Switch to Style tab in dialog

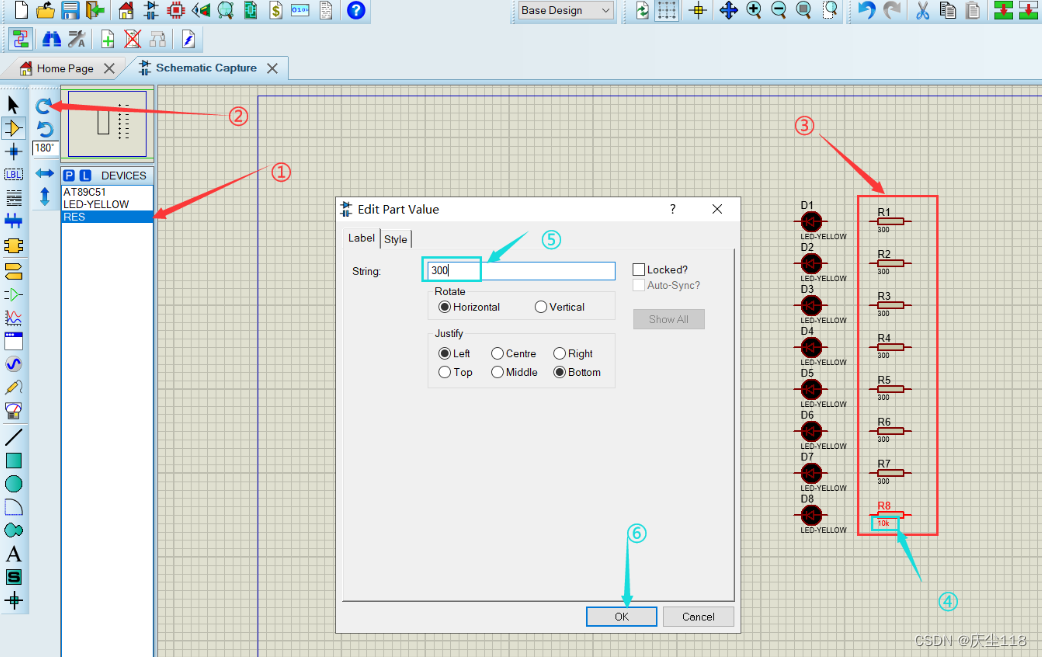395,239
